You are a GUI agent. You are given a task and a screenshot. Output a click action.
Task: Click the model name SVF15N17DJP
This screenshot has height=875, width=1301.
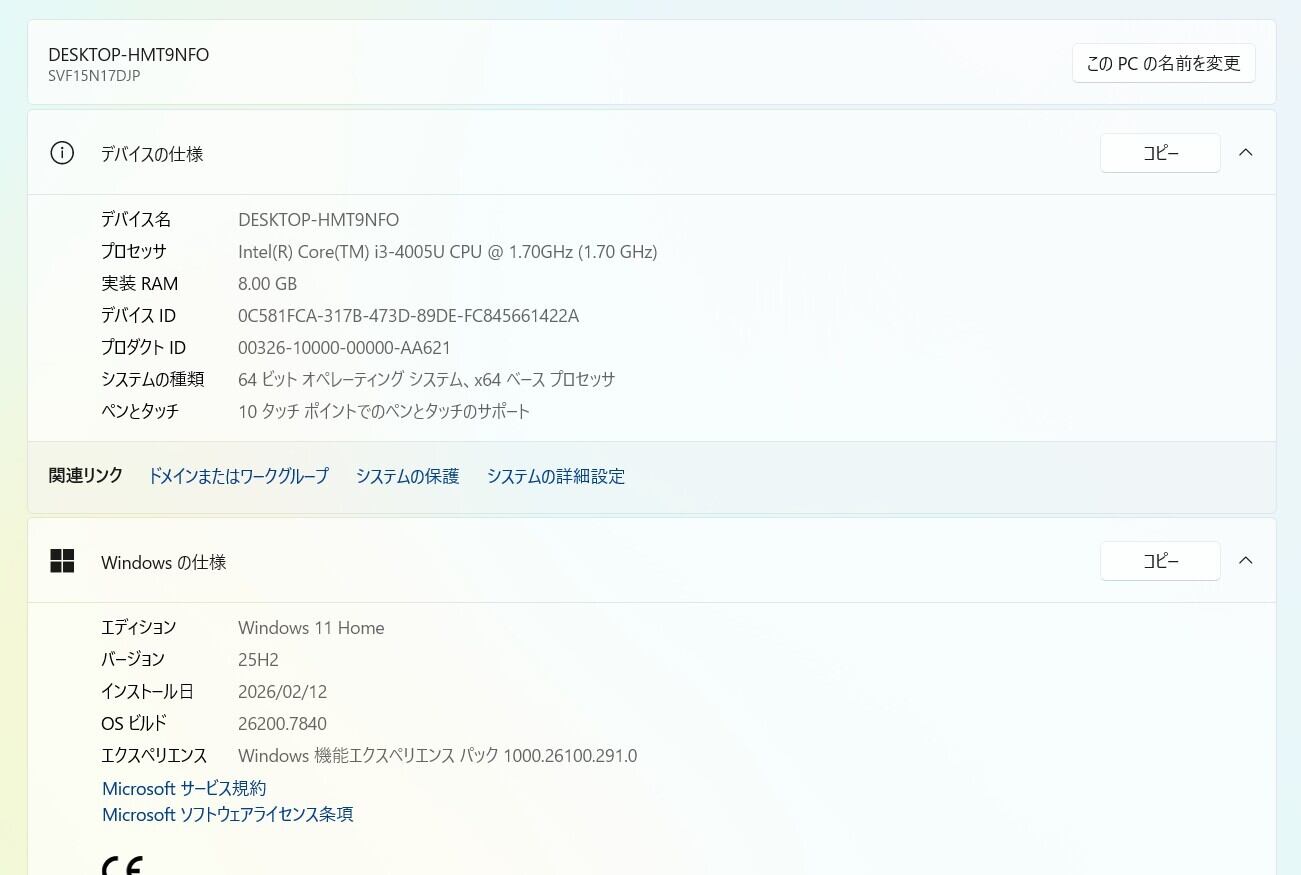[x=94, y=76]
